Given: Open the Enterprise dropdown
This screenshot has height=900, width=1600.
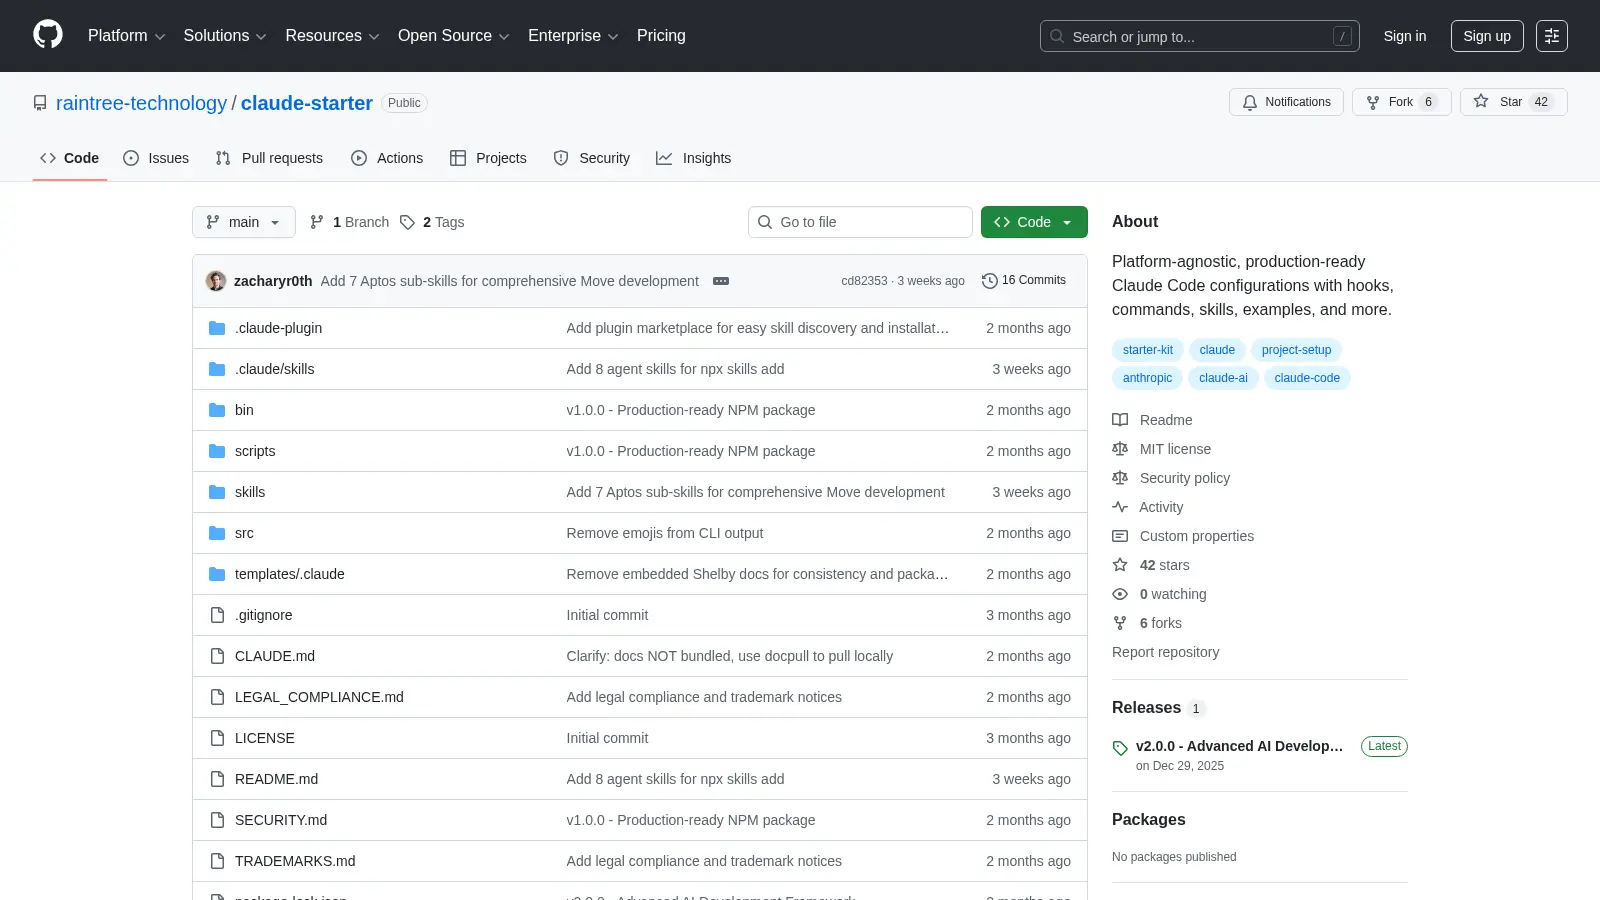Looking at the screenshot, I should pyautogui.click(x=573, y=36).
